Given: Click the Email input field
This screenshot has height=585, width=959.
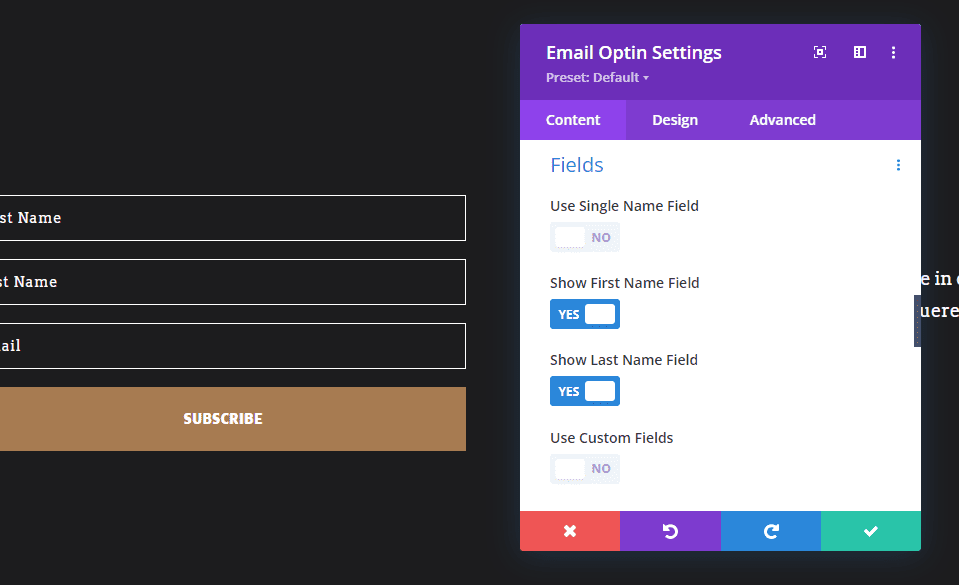Looking at the screenshot, I should click(x=232, y=346).
